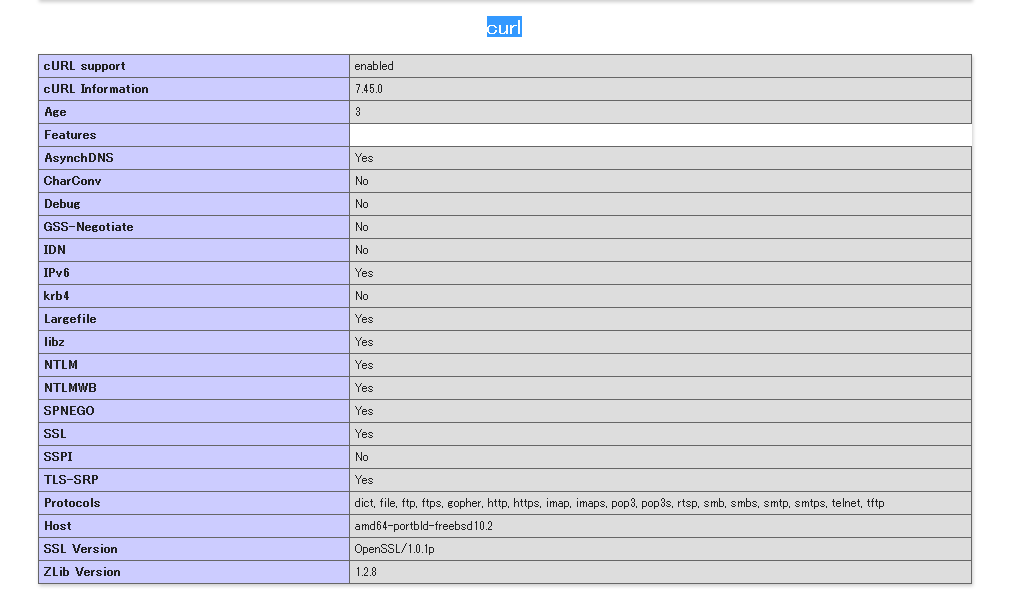Image resolution: width=1009 pixels, height=590 pixels.
Task: Click the Yes value for Largefile
Action: (364, 319)
